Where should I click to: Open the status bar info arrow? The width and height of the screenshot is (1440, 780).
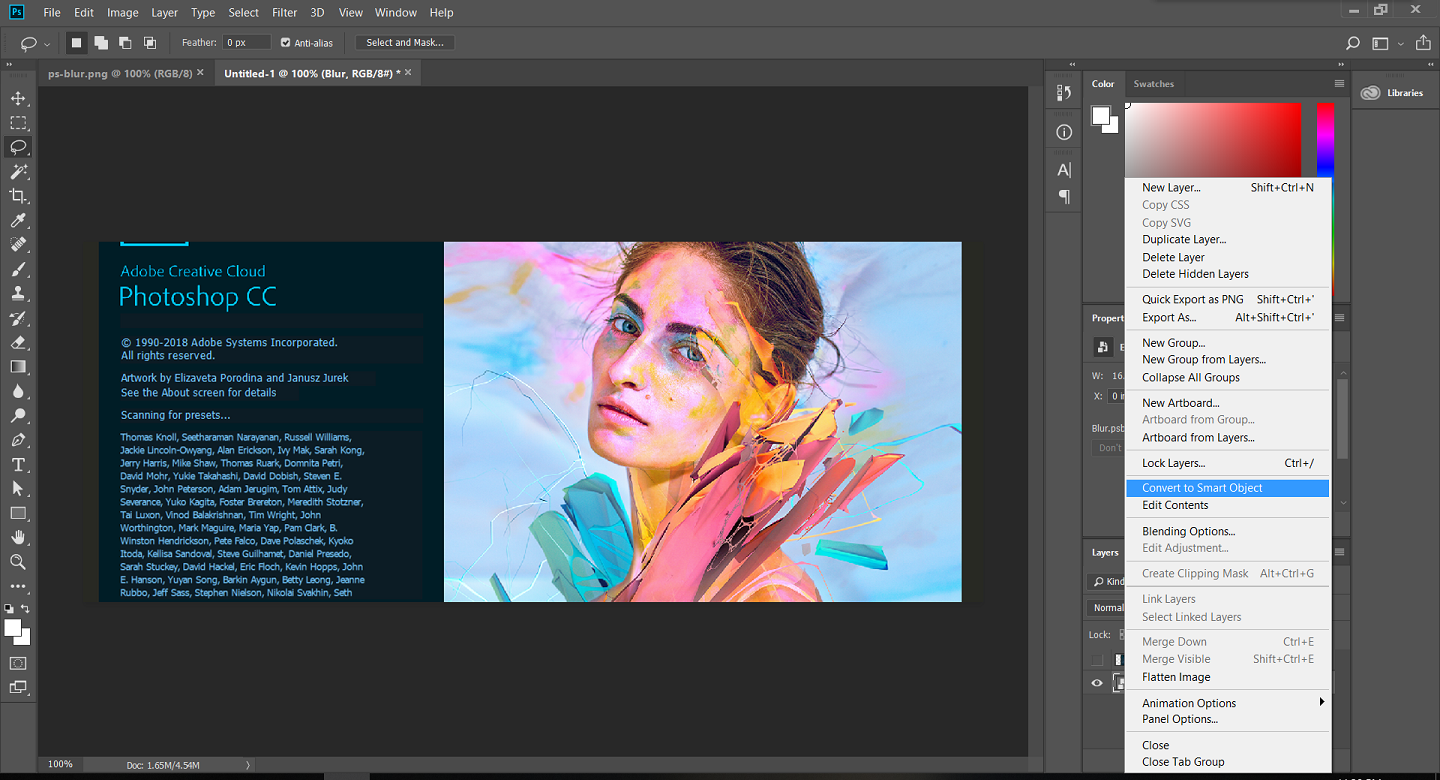click(x=249, y=765)
